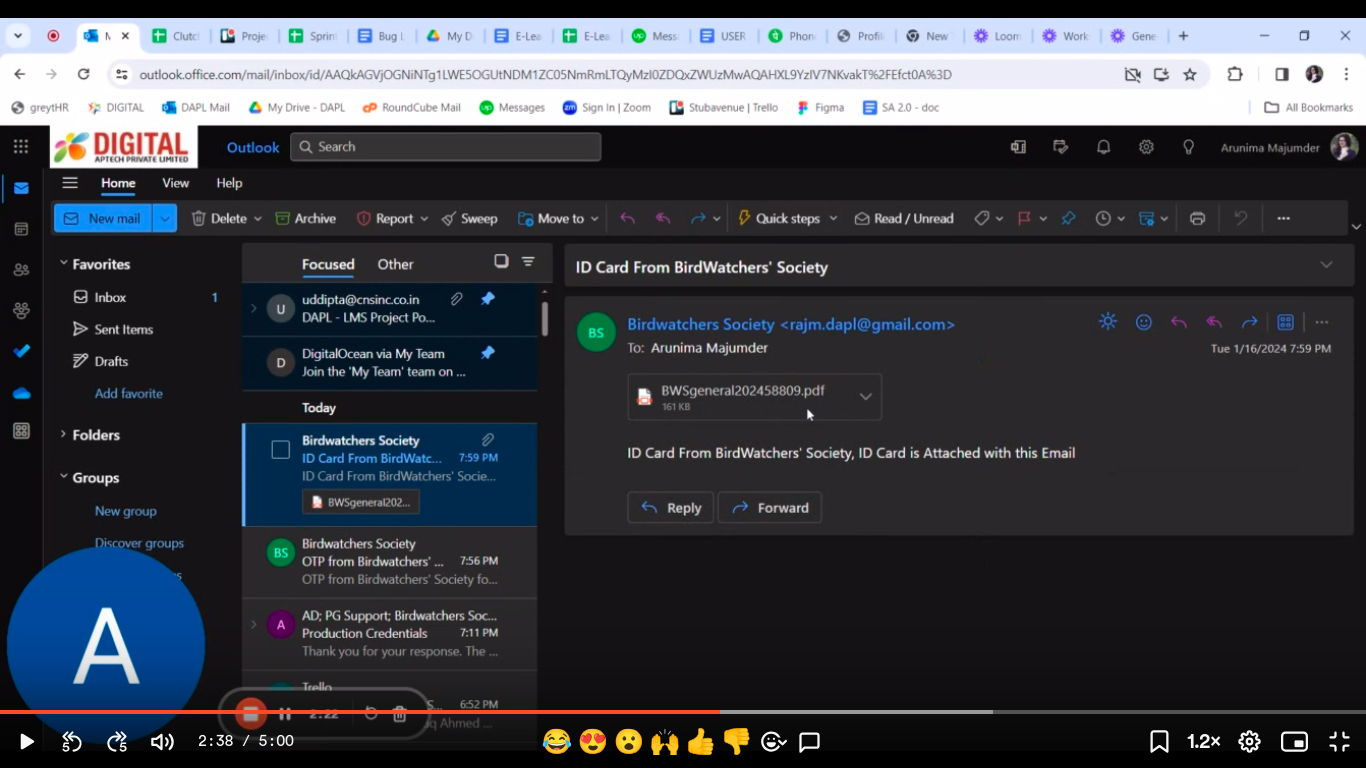
Task: Bookmark the video in the player bar
Action: 1159,741
